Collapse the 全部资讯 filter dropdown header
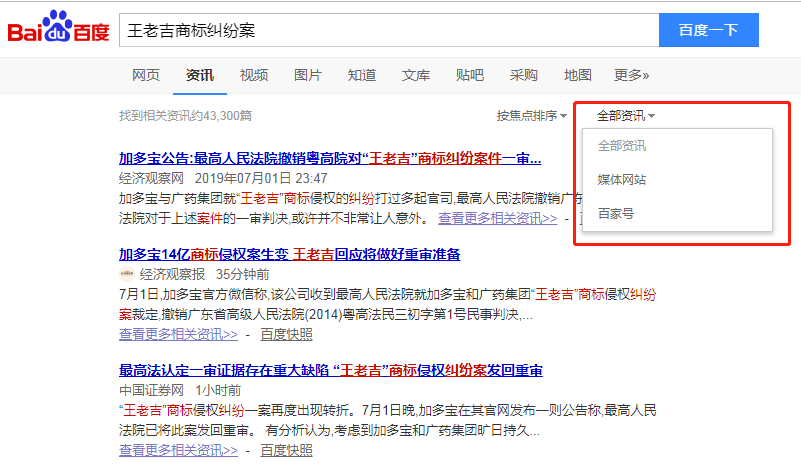 [x=625, y=116]
